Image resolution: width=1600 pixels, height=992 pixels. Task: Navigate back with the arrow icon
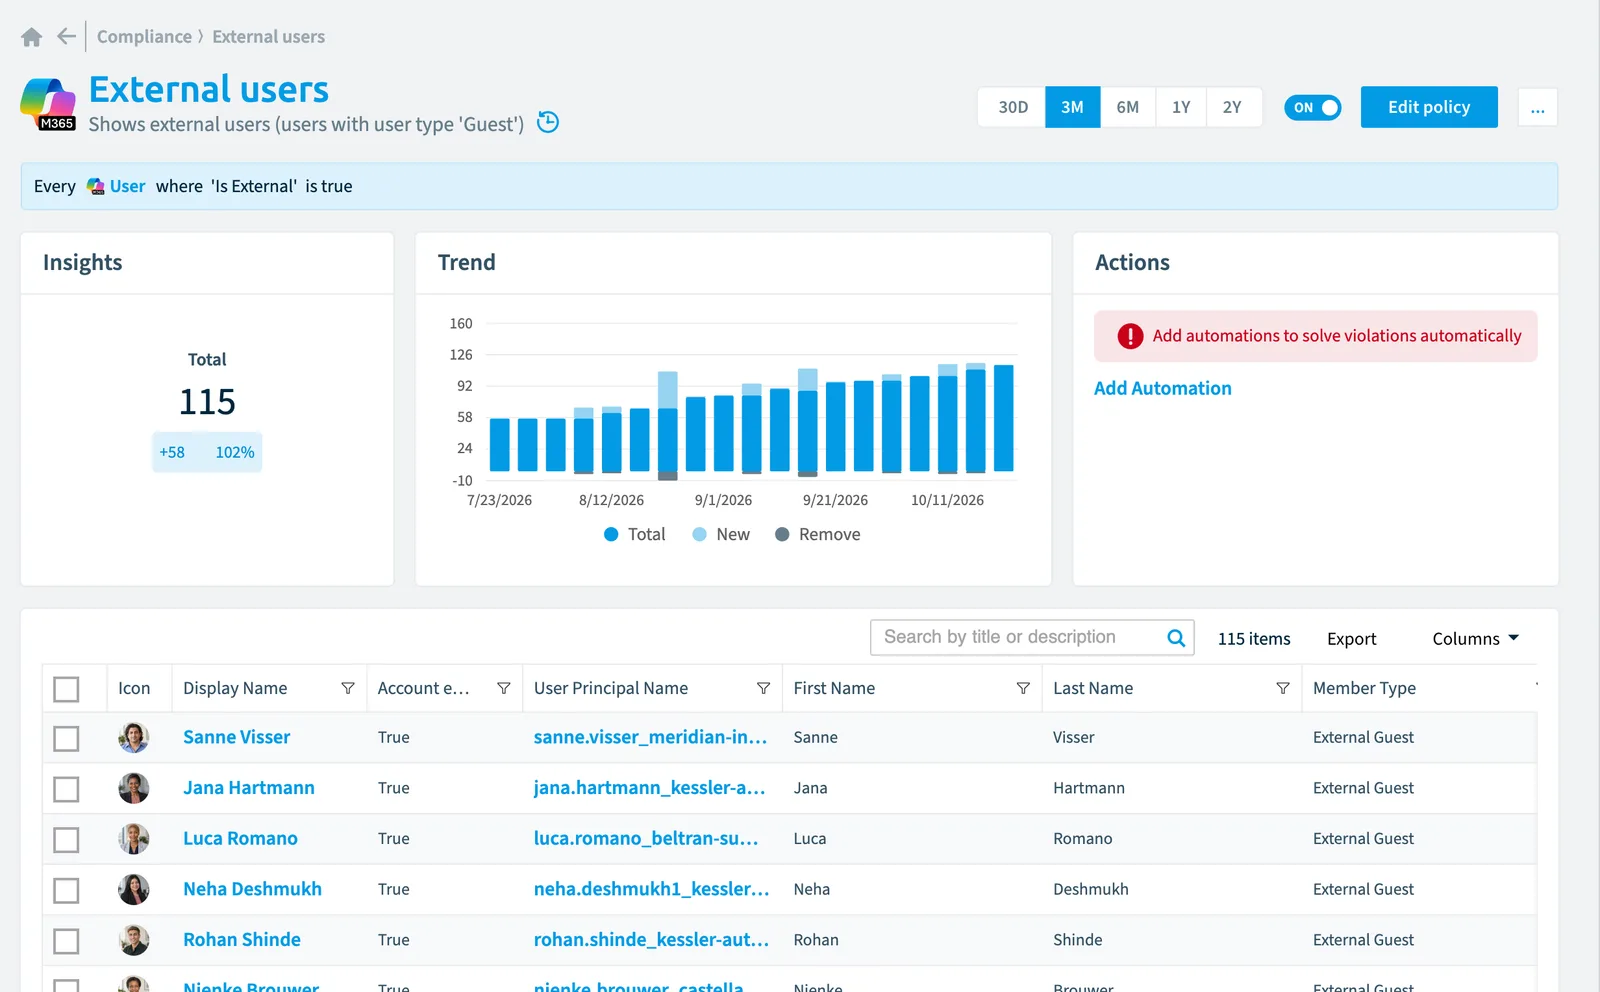[x=66, y=37]
